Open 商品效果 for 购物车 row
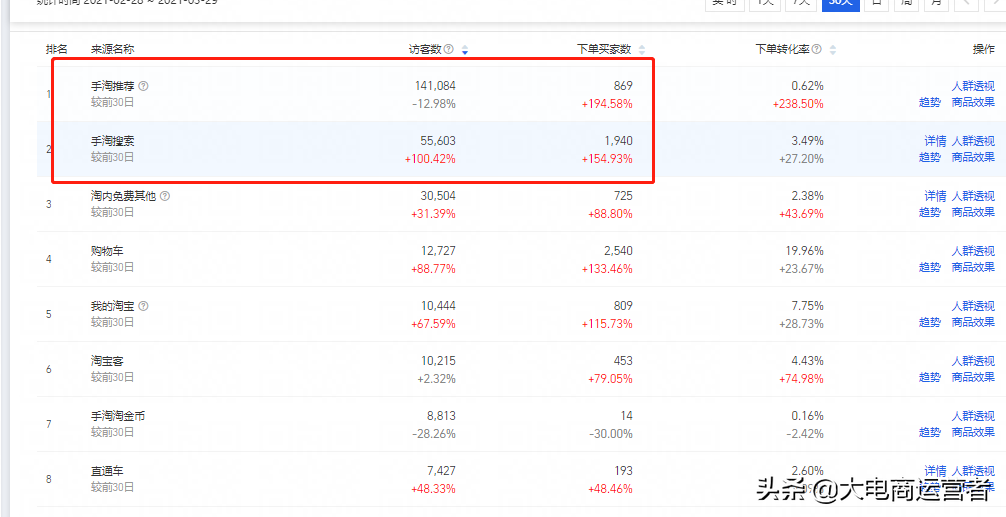The height and width of the screenshot is (517, 1006). 973,267
